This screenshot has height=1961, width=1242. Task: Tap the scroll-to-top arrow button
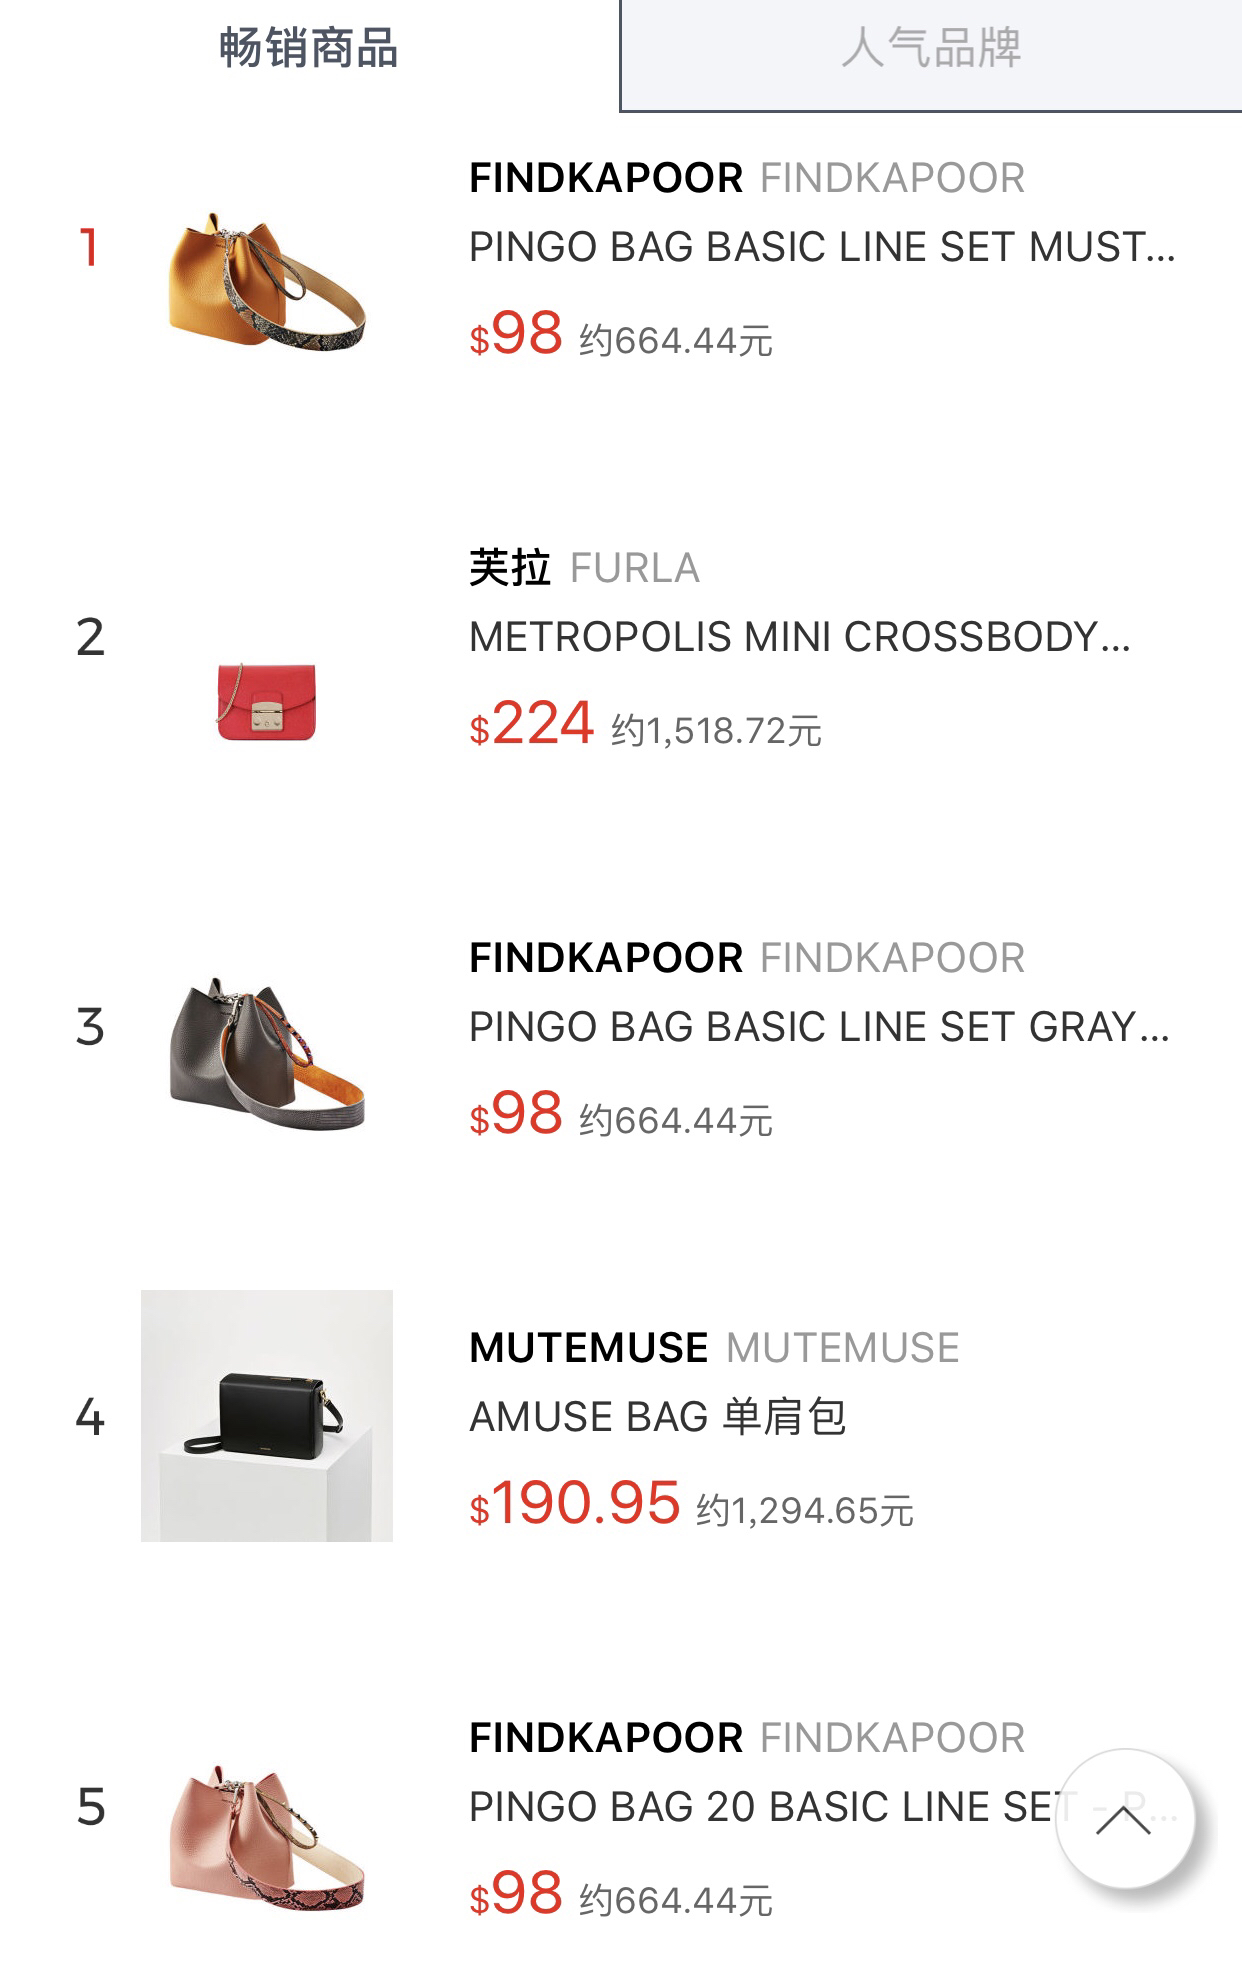point(1124,1819)
